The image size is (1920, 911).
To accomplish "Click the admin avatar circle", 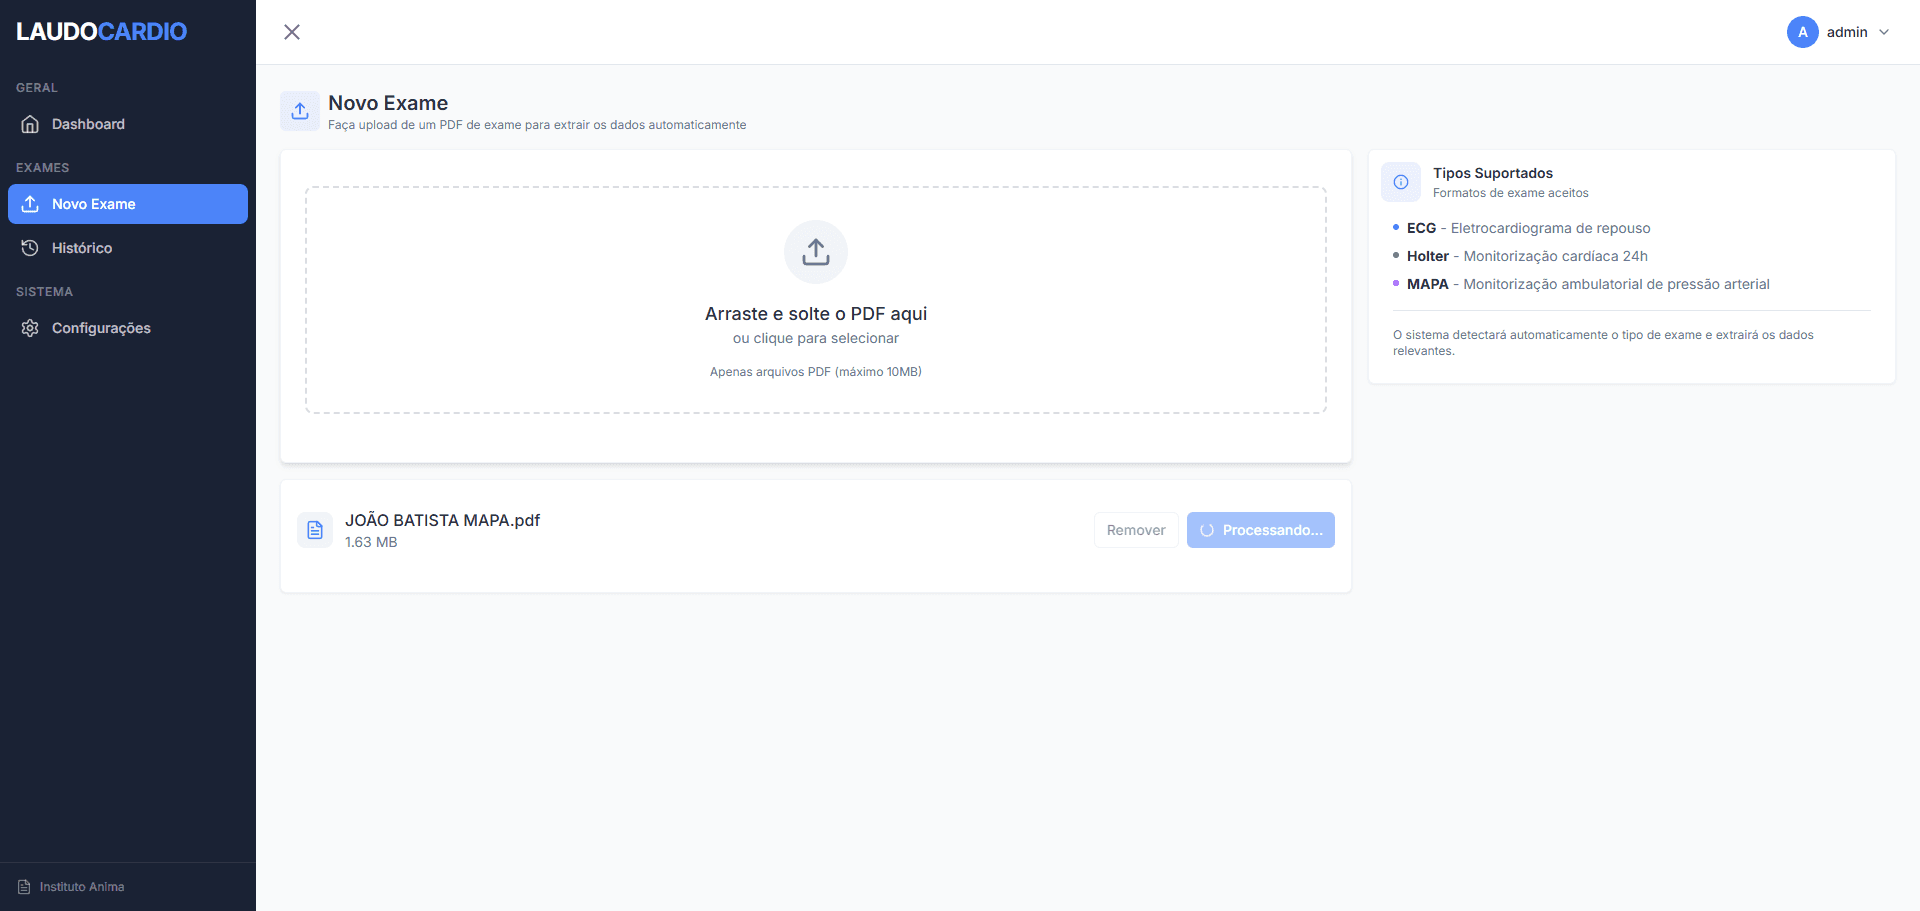I will tap(1802, 32).
